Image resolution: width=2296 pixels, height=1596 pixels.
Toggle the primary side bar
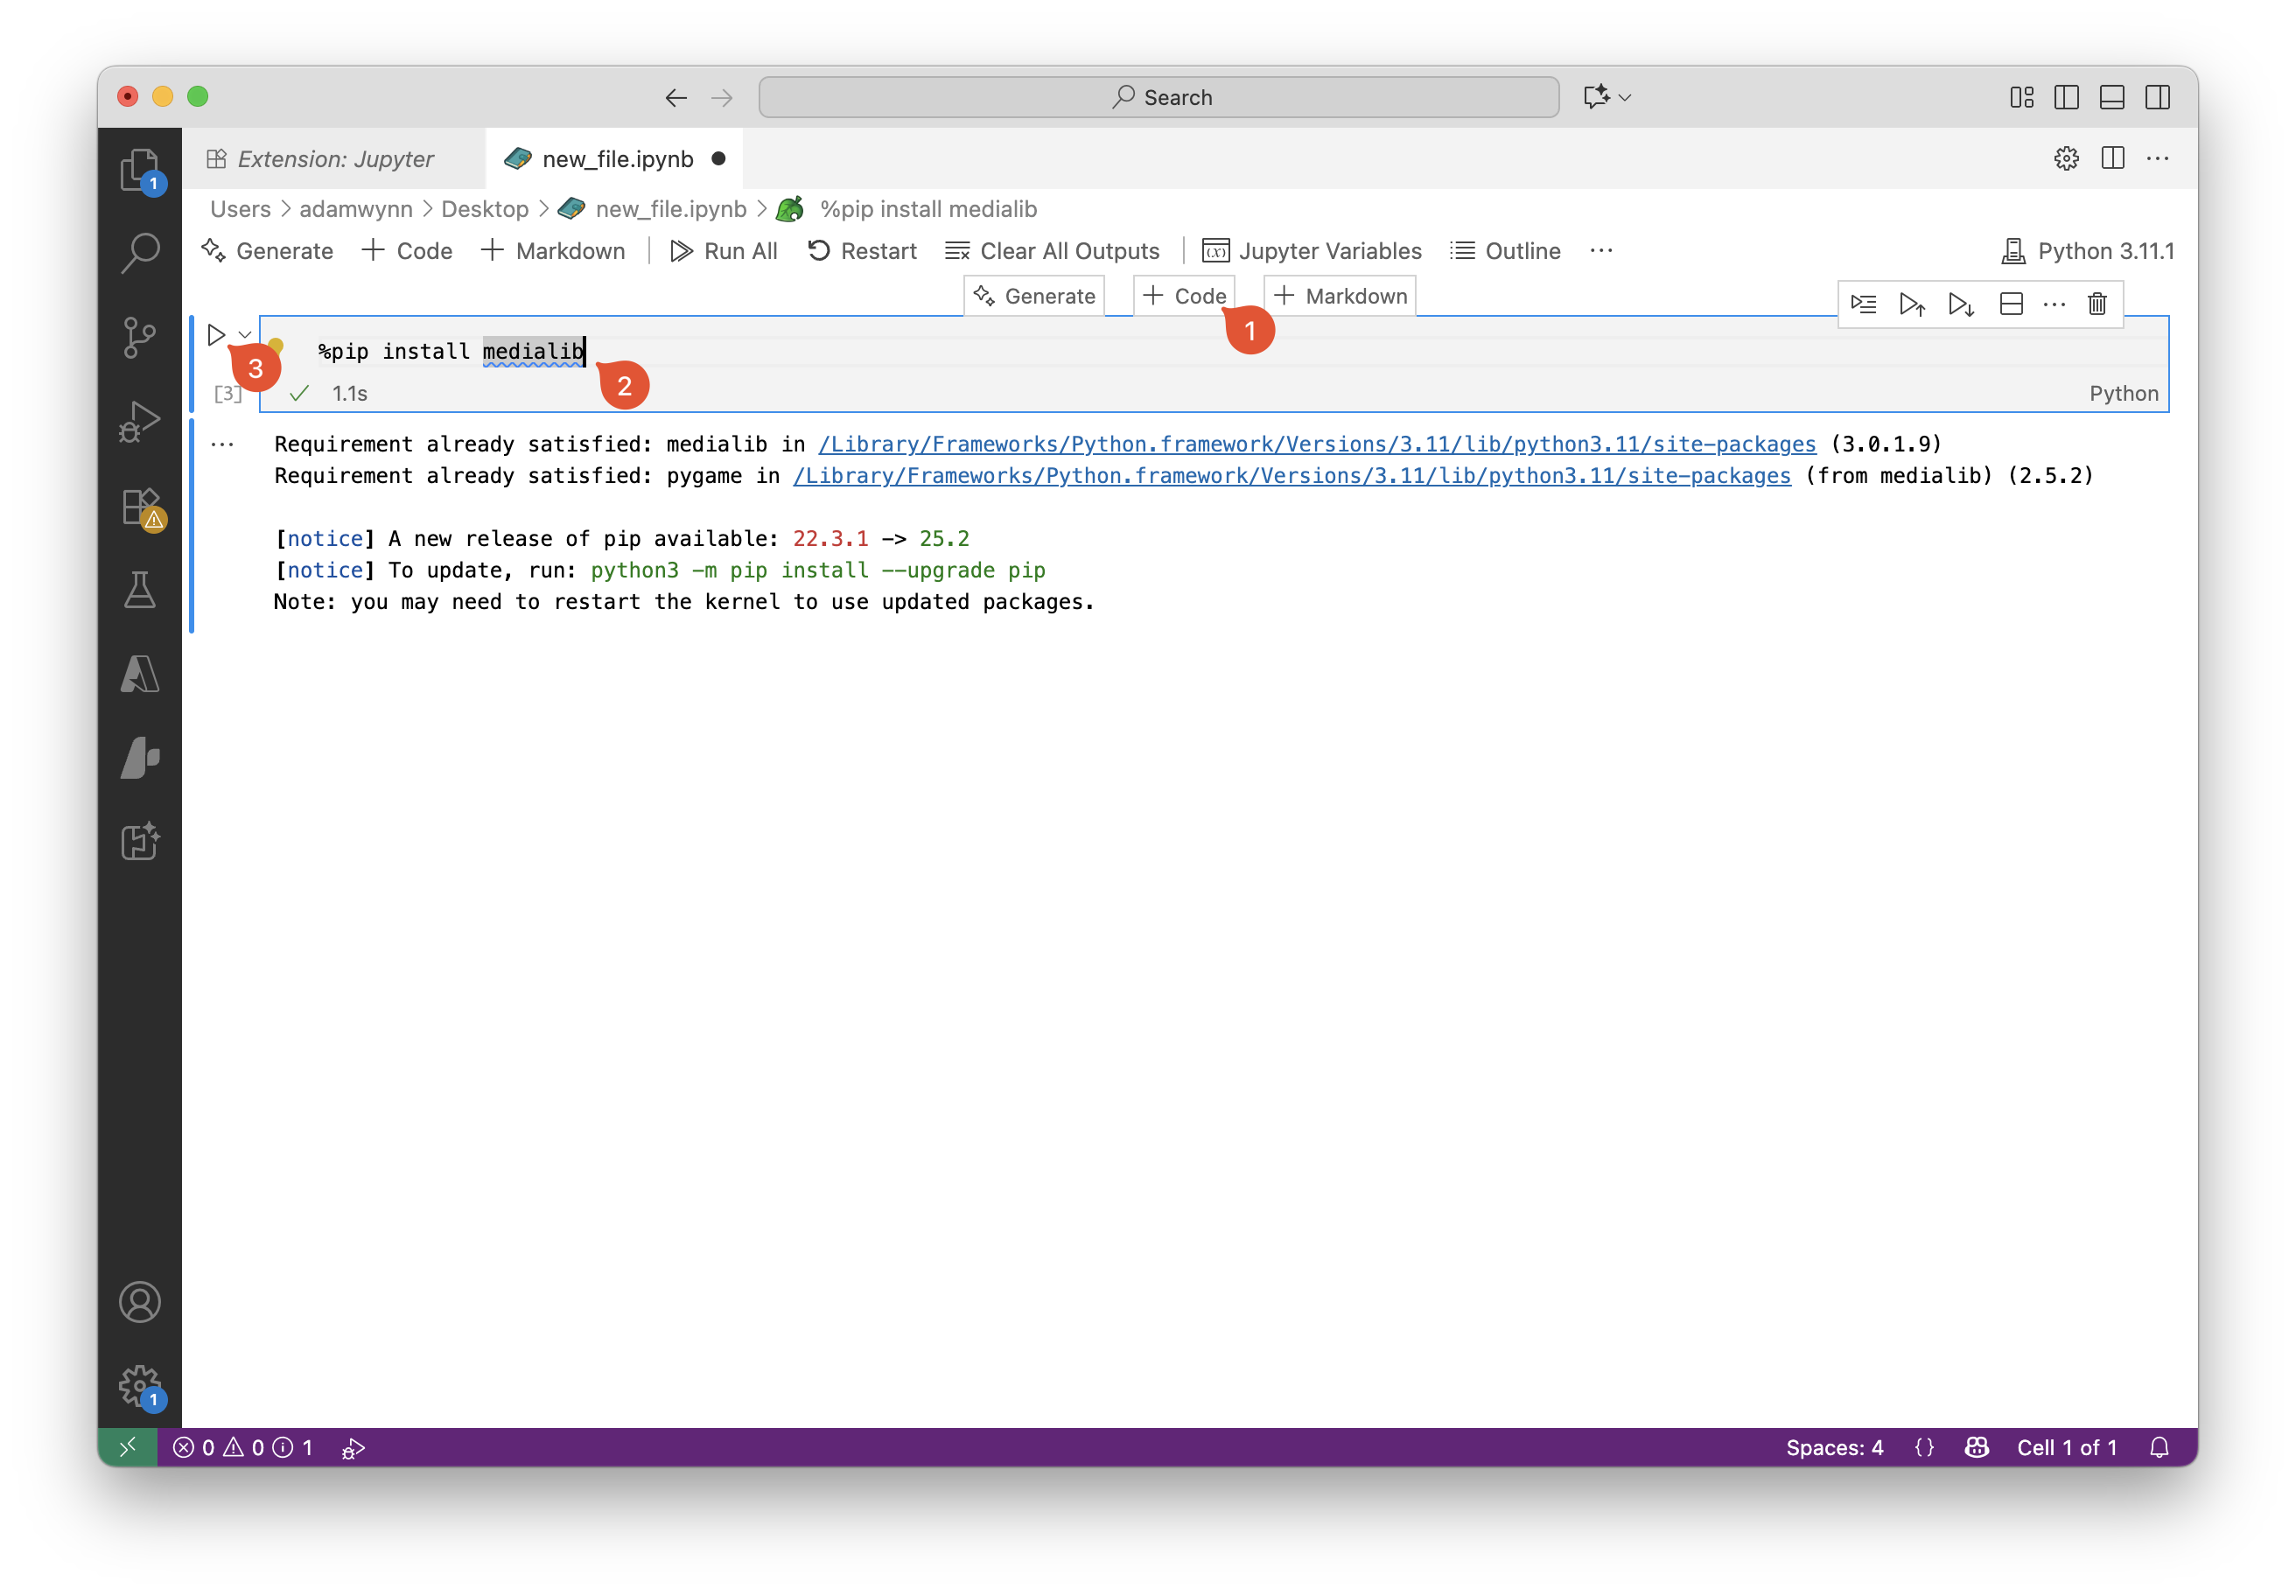coord(2066,97)
